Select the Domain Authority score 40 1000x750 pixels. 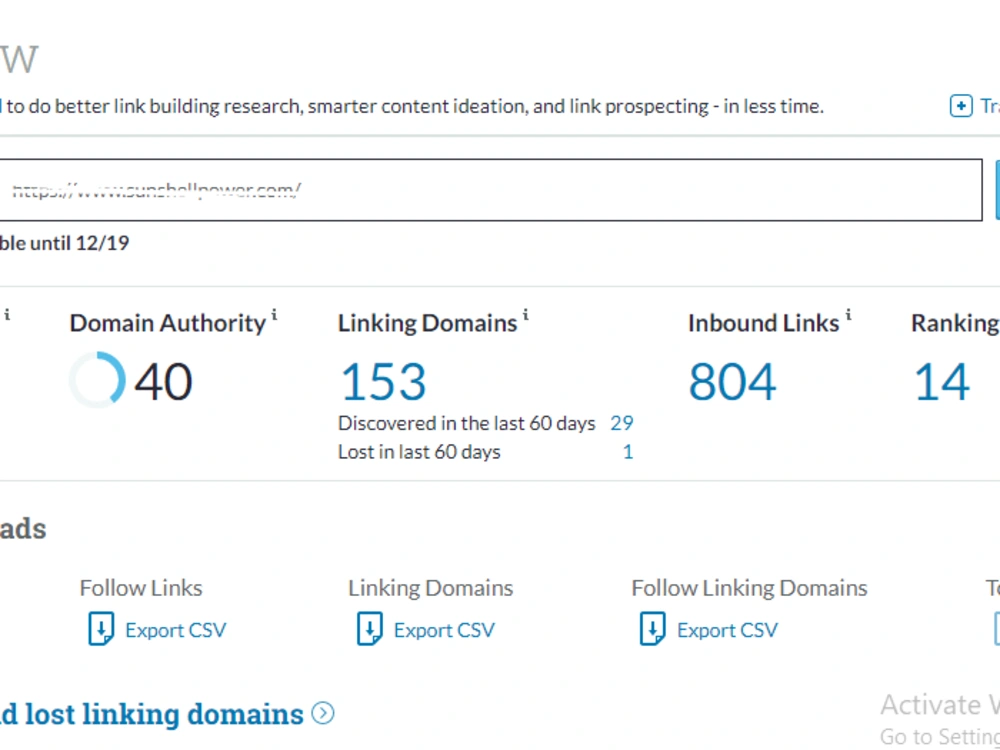[163, 382]
